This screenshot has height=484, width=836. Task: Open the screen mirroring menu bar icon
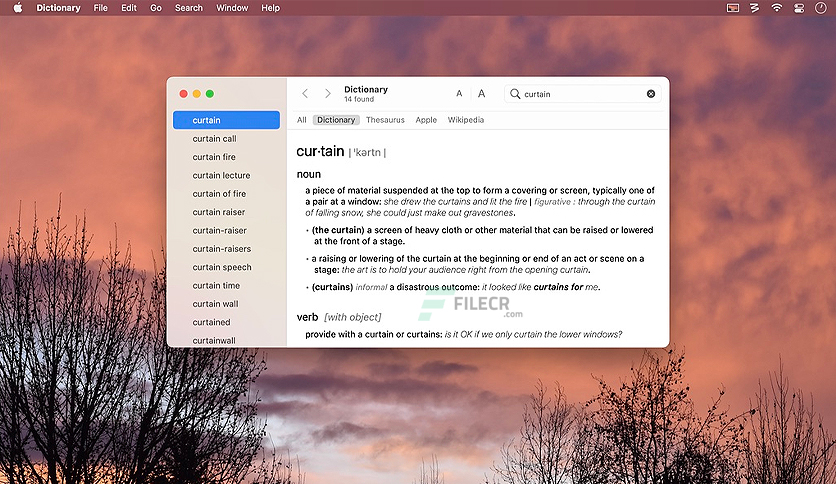click(733, 7)
